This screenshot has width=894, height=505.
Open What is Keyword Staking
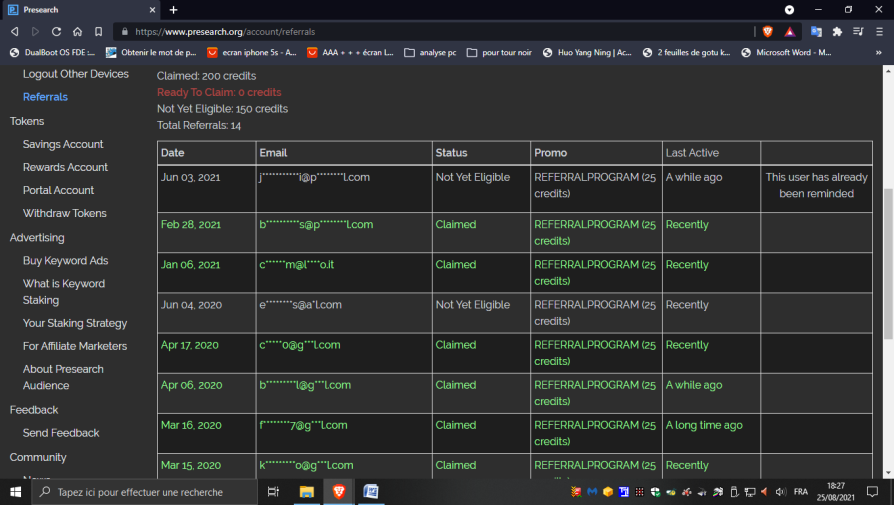click(64, 291)
